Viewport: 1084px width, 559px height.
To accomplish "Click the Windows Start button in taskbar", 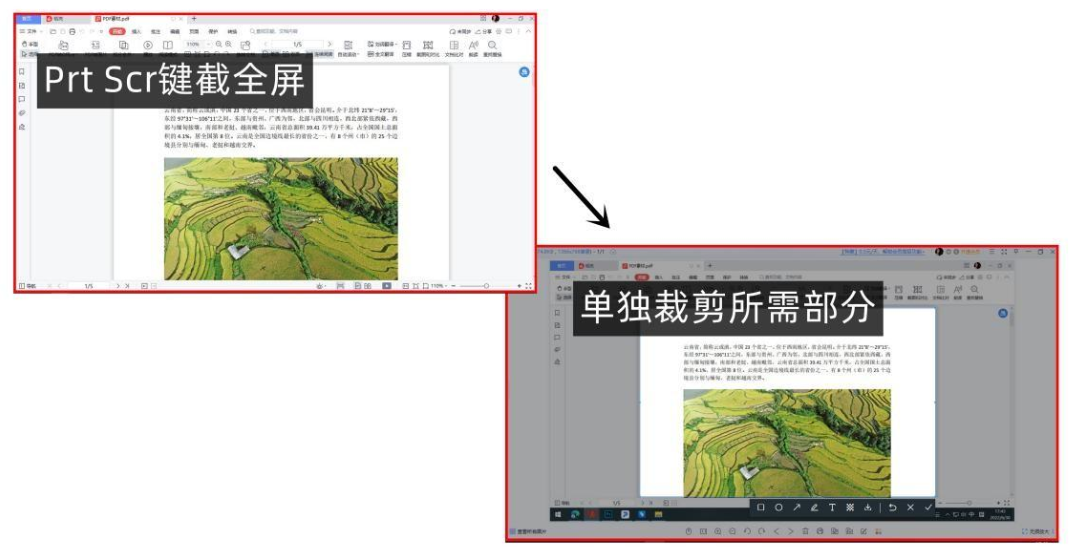I will click(558, 514).
